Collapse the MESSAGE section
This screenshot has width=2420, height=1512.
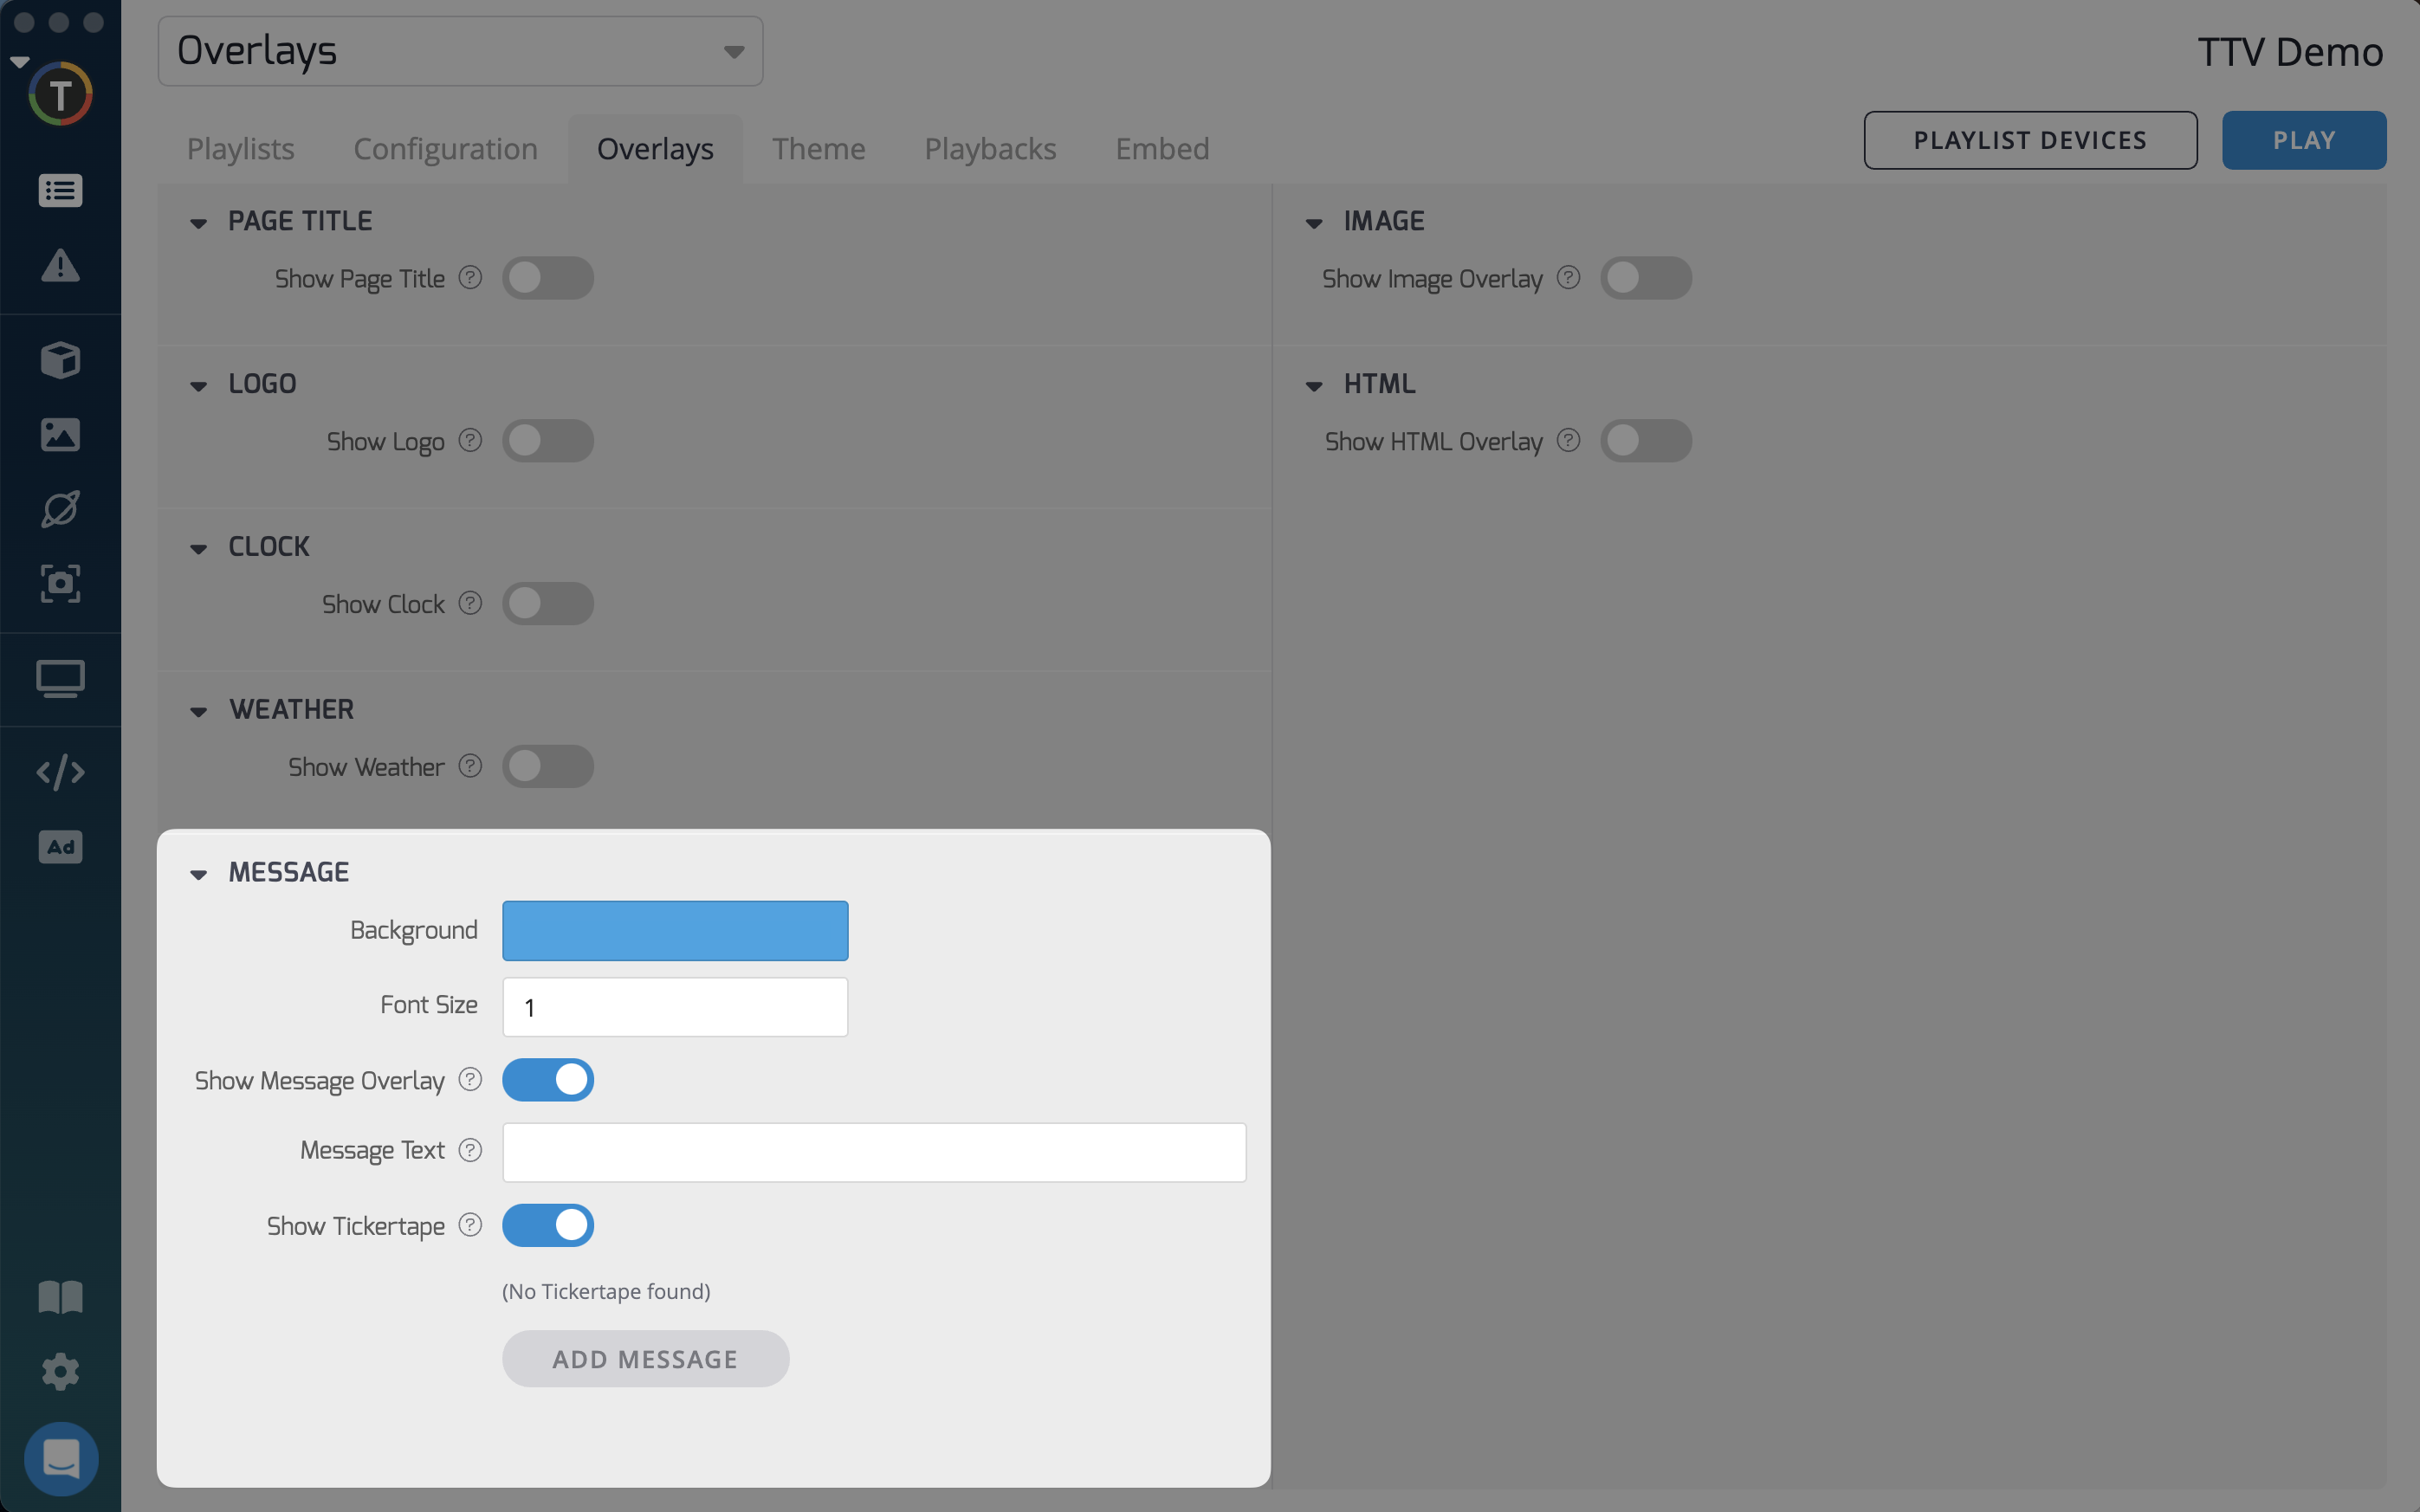pyautogui.click(x=199, y=874)
